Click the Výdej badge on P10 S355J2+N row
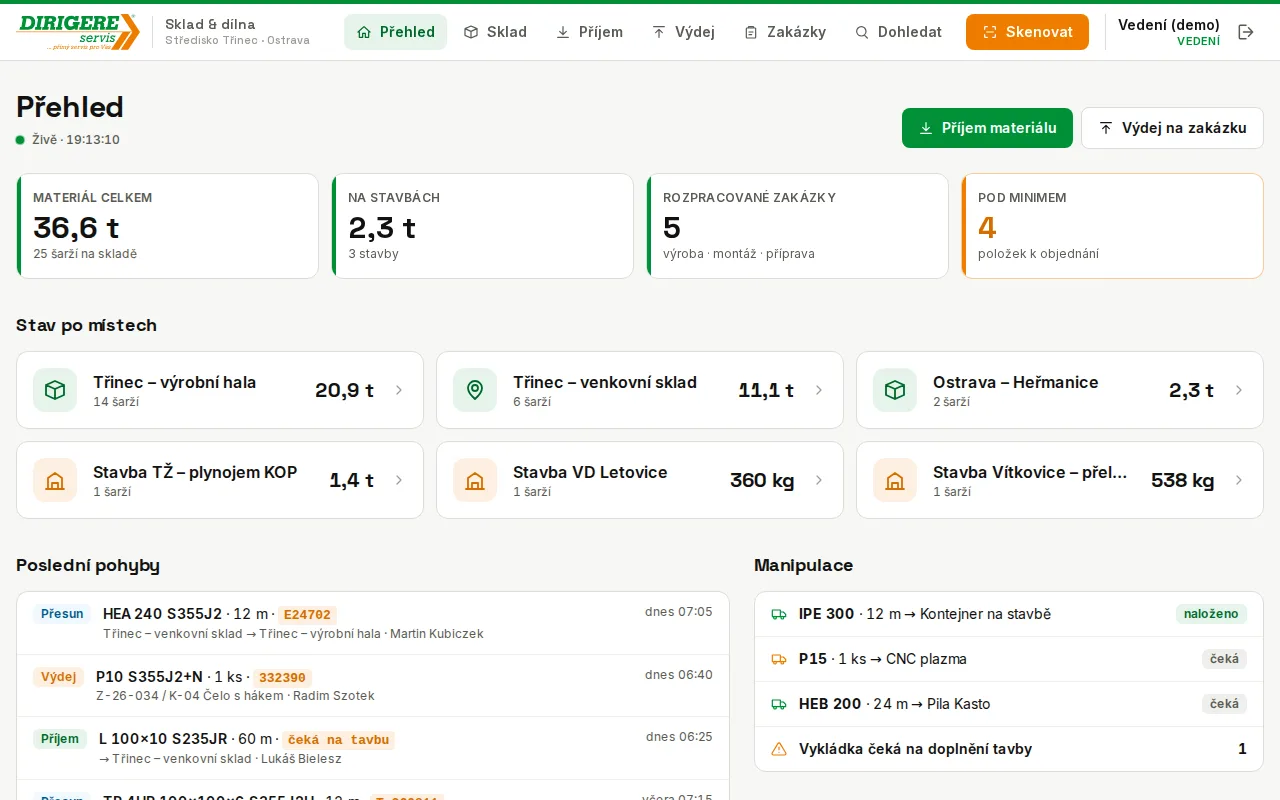Viewport: 1280px width, 800px height. (59, 677)
